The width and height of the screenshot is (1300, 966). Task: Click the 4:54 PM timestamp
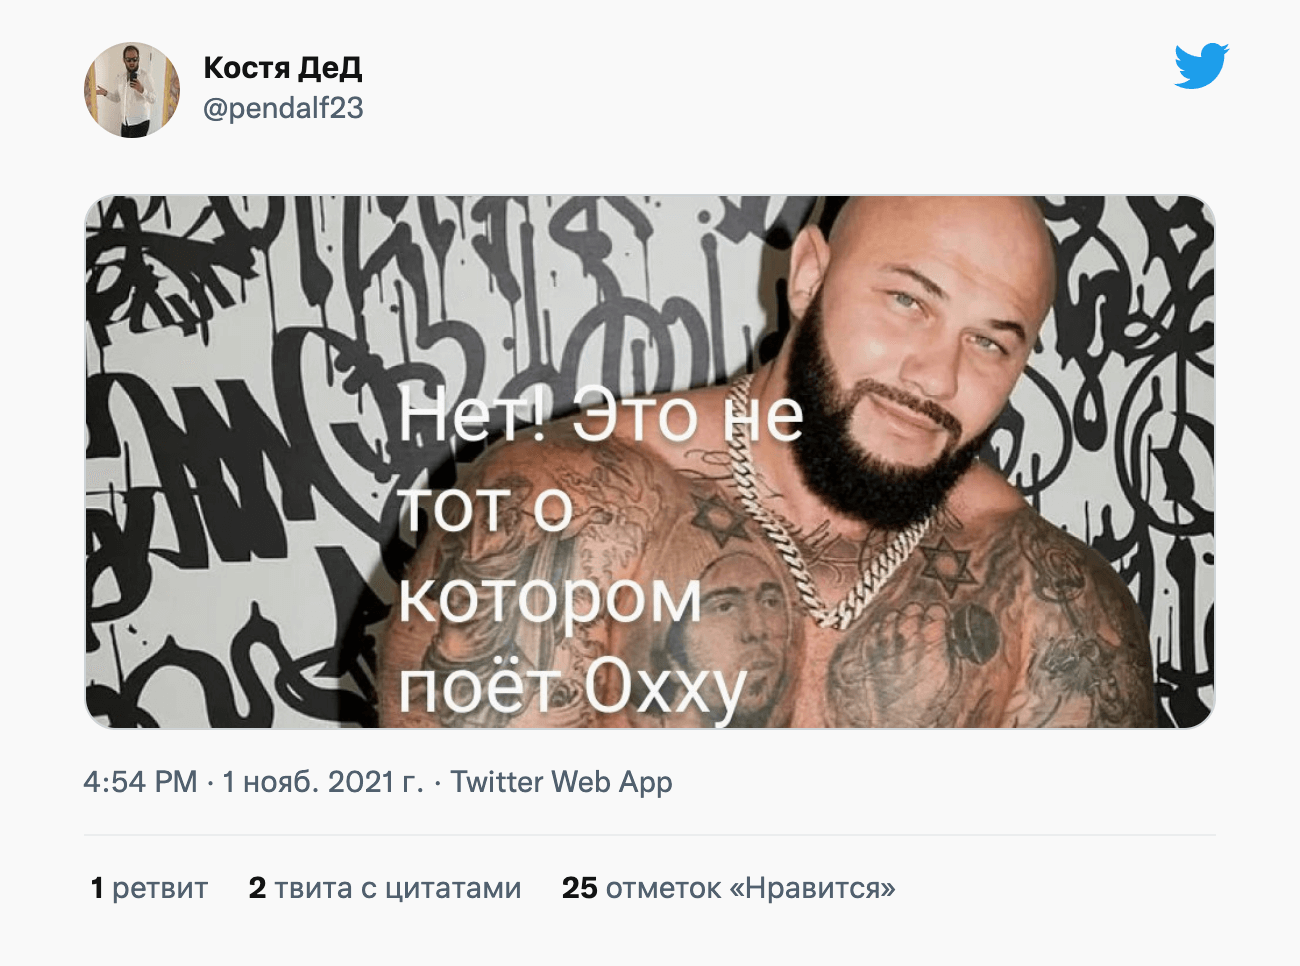pos(140,781)
